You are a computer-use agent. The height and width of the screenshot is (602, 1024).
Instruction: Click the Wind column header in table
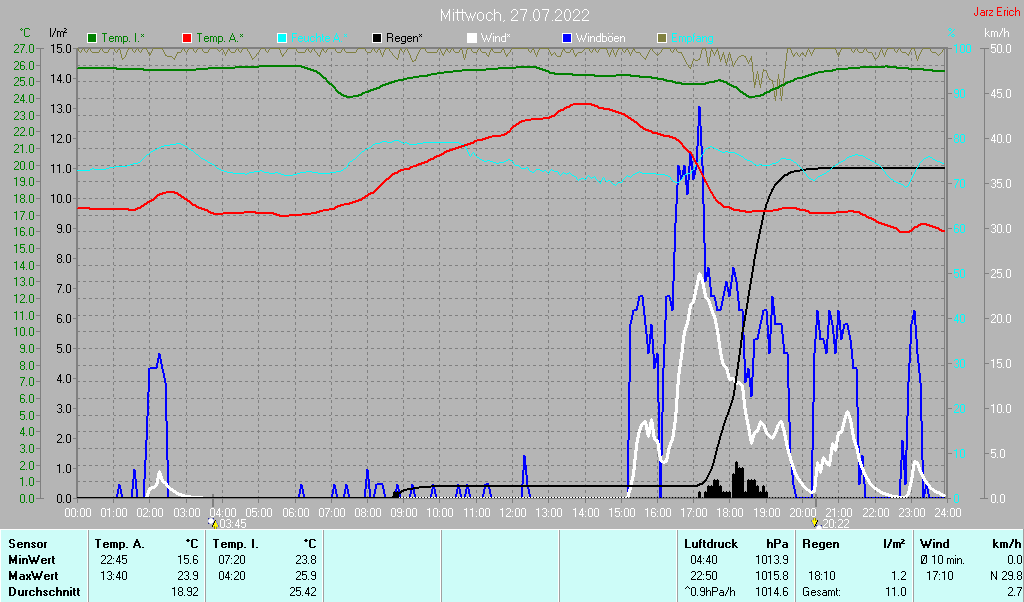934,543
